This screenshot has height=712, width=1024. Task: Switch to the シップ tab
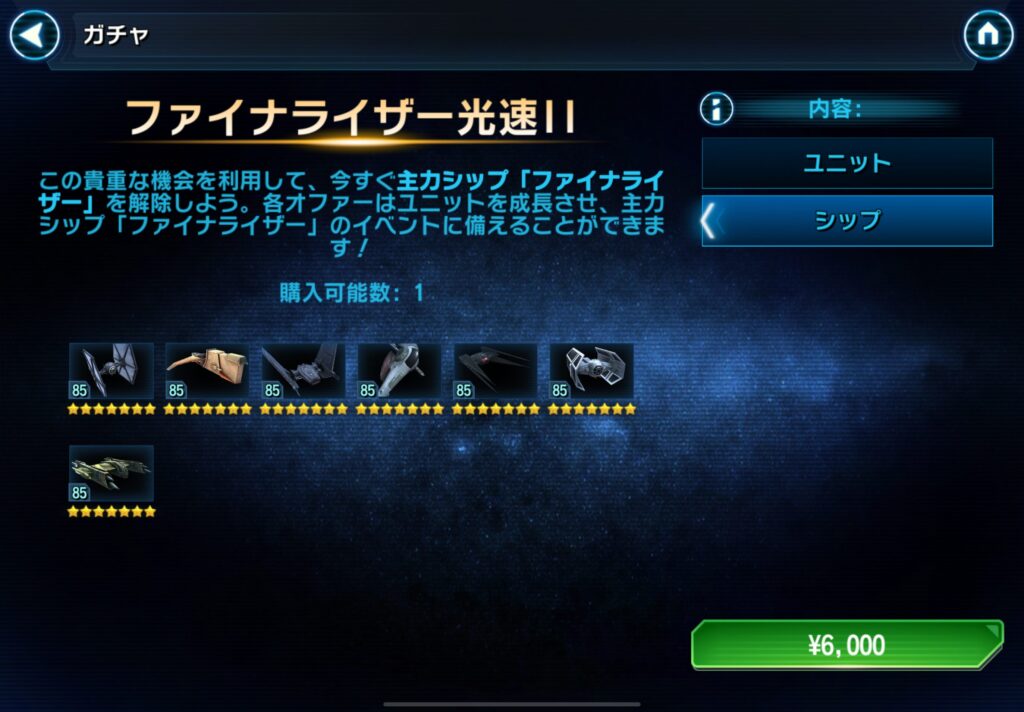847,221
